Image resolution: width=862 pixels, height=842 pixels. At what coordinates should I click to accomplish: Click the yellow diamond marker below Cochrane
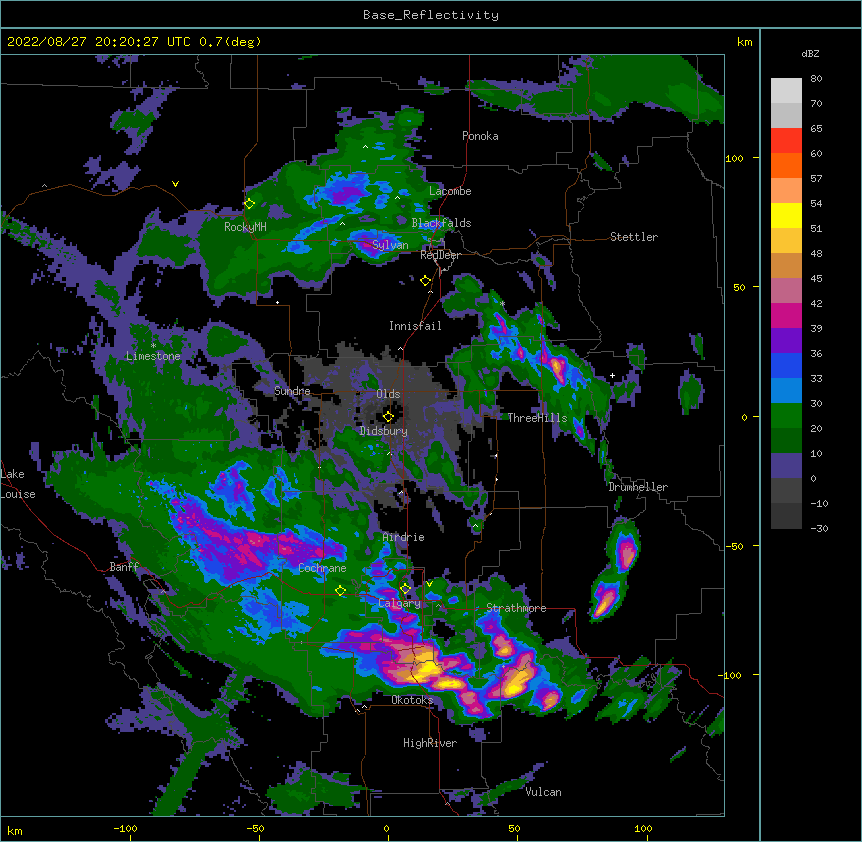point(340,590)
